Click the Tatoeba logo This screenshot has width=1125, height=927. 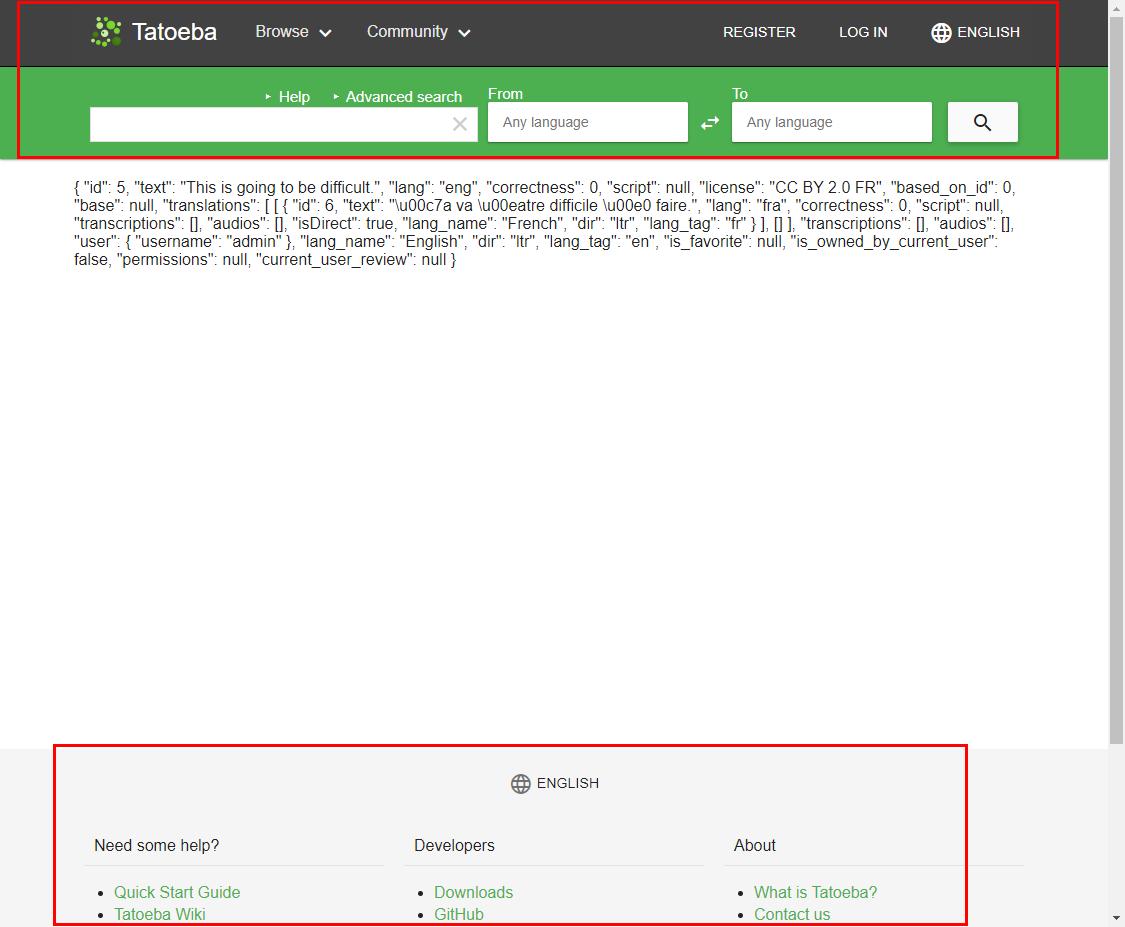point(154,31)
